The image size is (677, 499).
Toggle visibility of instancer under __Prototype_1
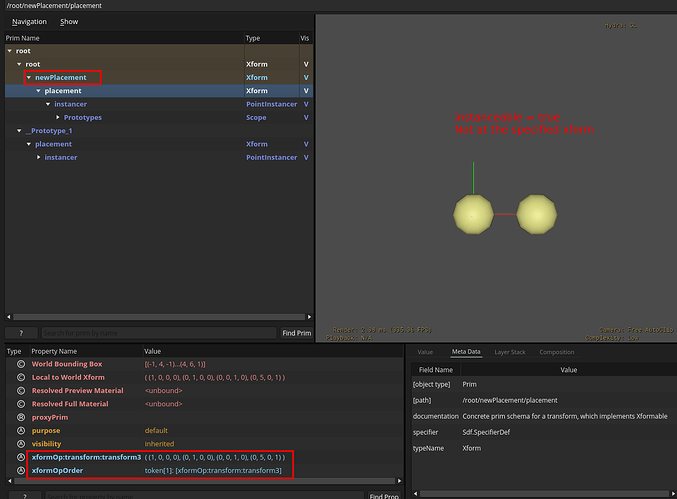point(306,158)
